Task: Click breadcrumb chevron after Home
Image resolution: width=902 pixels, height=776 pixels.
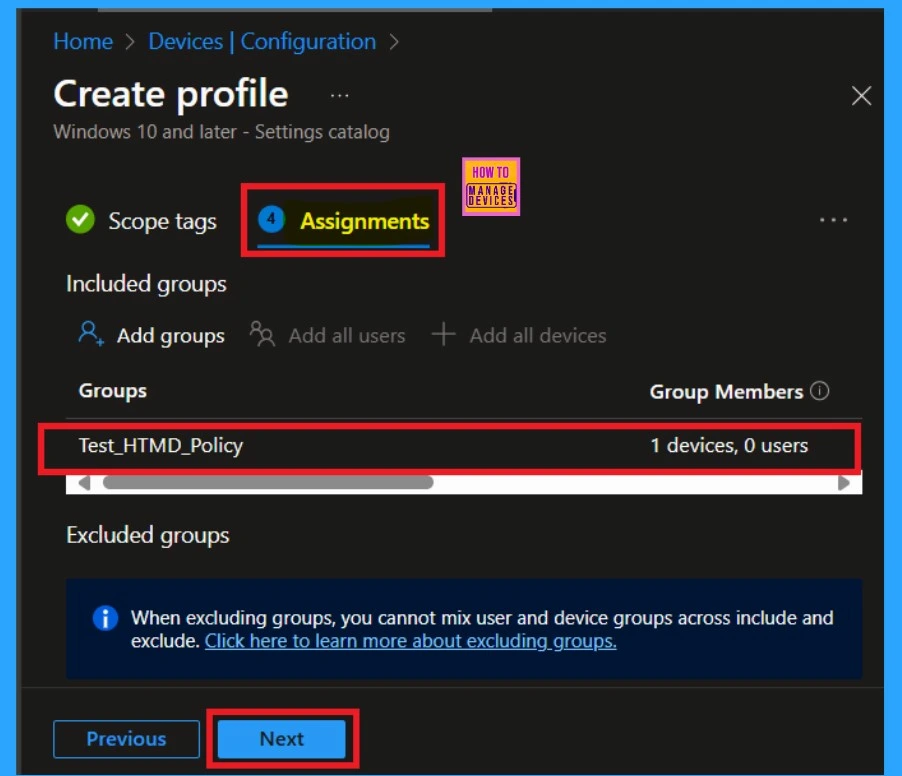Action: 130,42
